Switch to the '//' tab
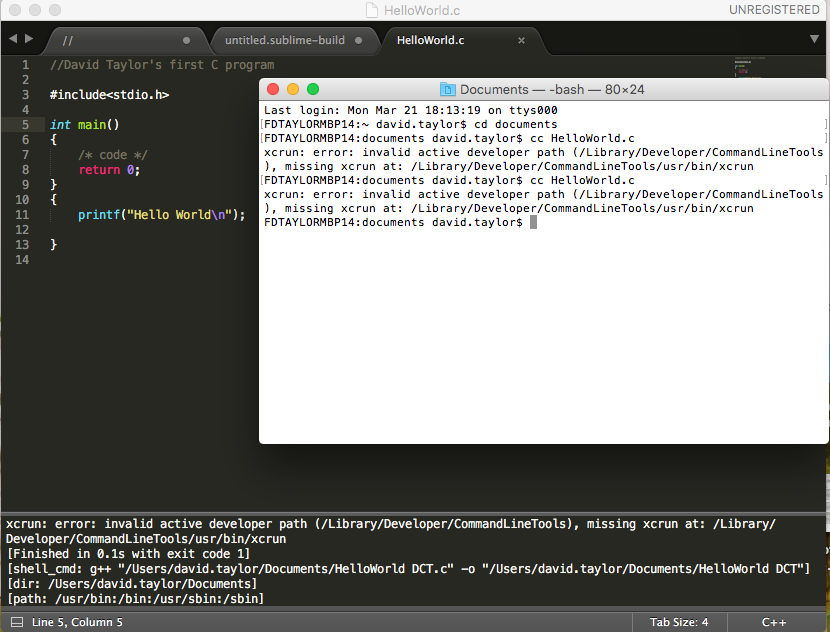Screen dimensions: 830x632 click(126, 40)
